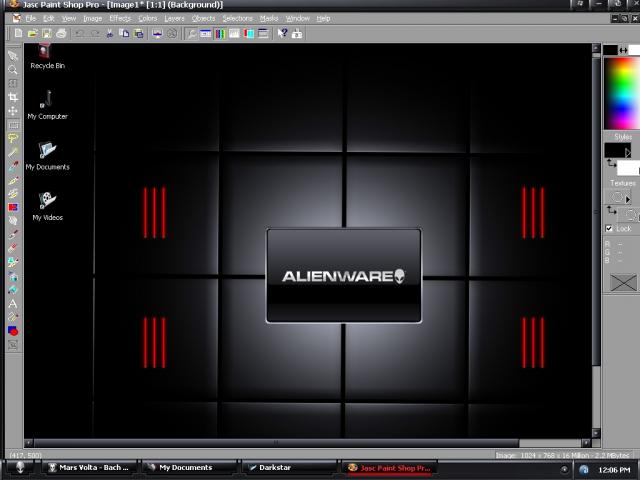The width and height of the screenshot is (640, 480).
Task: Select the Eraser tool
Action: [13, 248]
